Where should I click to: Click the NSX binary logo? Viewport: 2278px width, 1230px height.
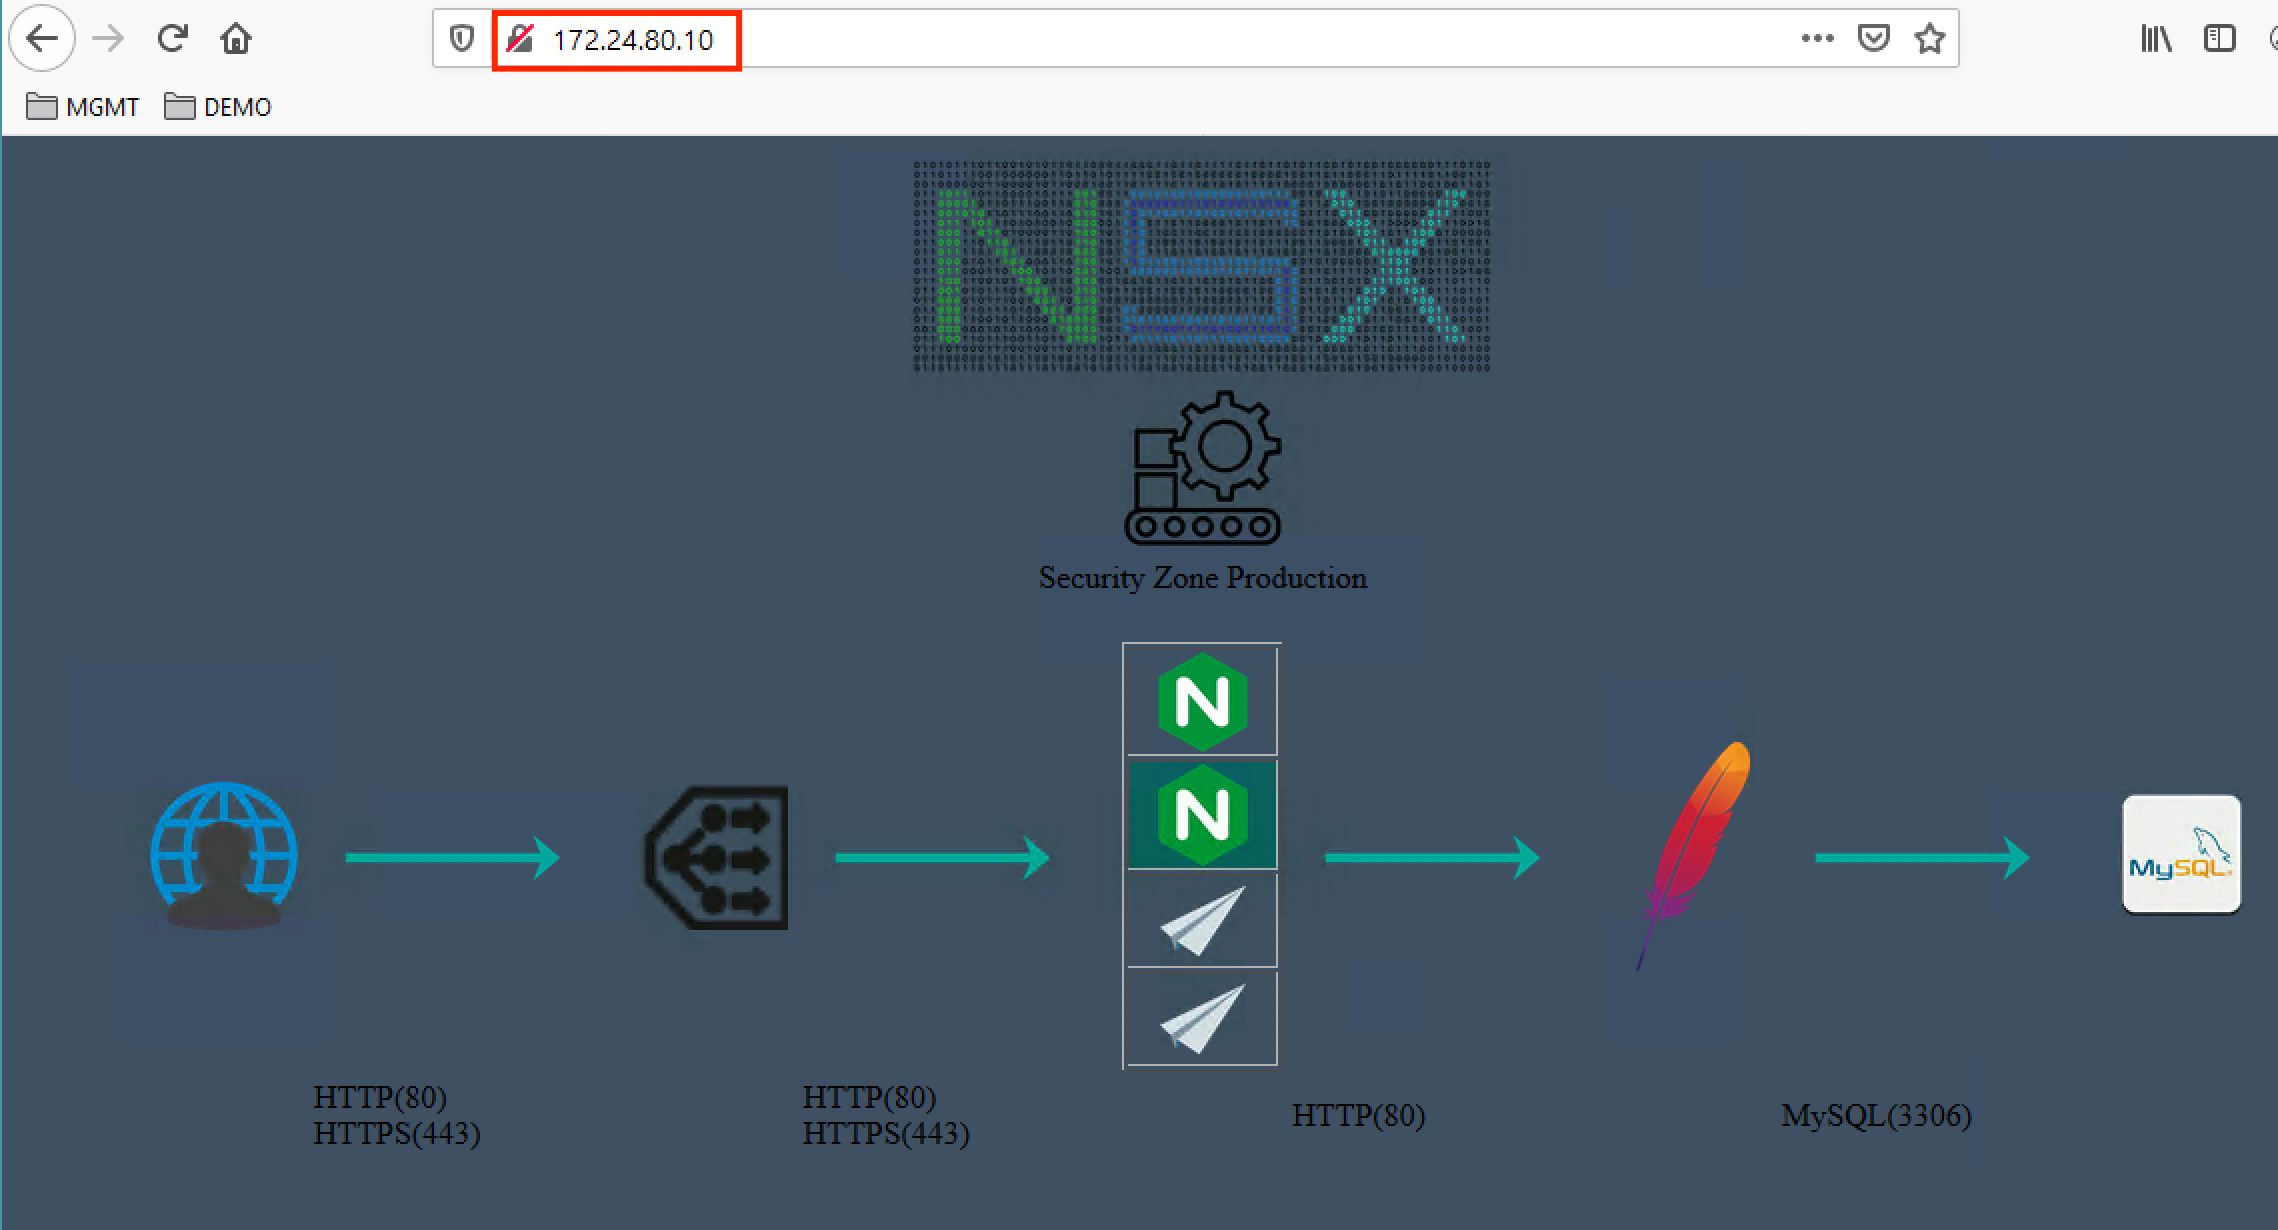(x=1201, y=266)
